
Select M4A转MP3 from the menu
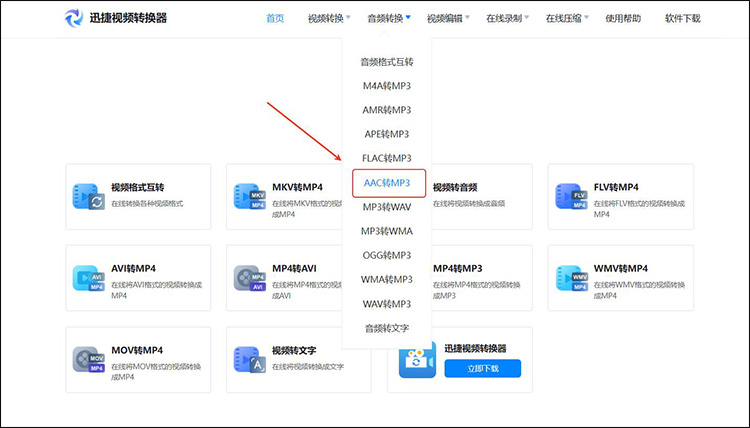[x=386, y=86]
